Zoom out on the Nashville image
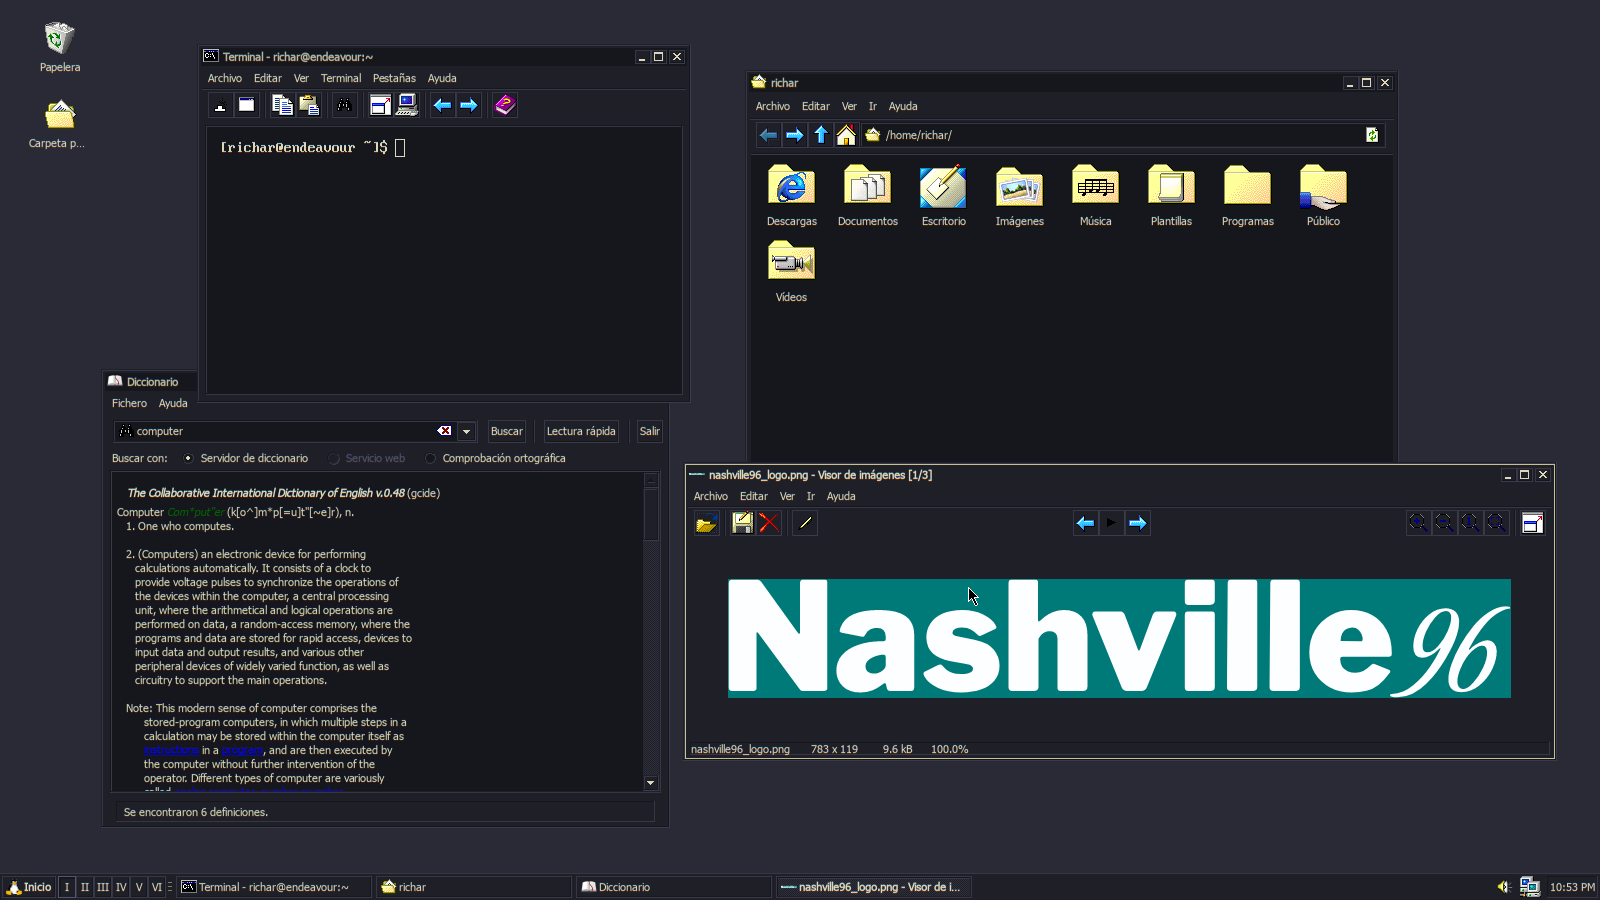 pos(1444,523)
